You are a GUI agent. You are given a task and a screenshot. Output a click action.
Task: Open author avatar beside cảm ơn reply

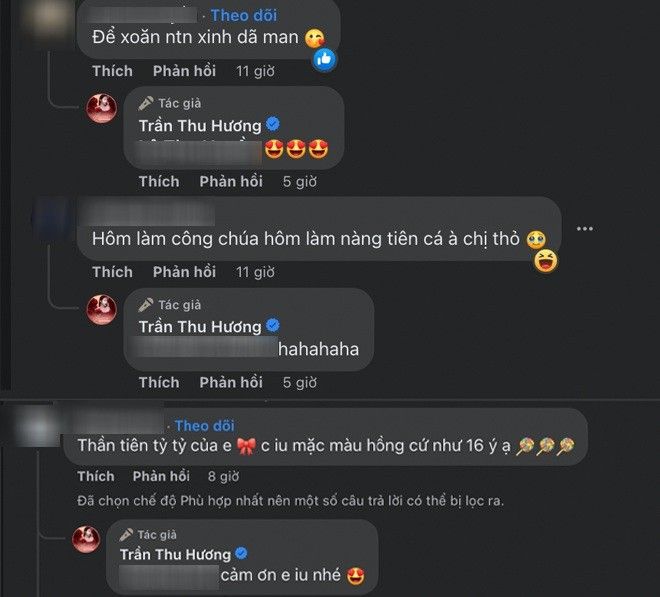[86, 539]
